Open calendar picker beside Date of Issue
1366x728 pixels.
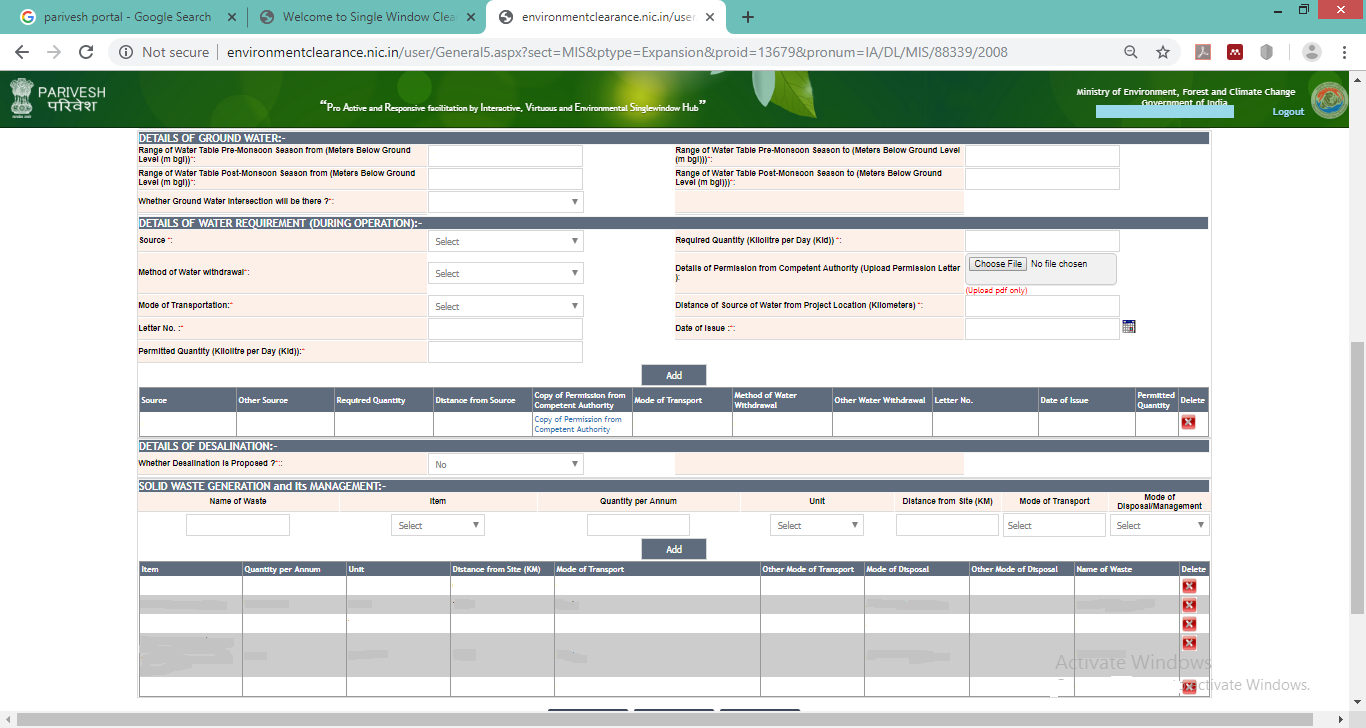point(1128,327)
